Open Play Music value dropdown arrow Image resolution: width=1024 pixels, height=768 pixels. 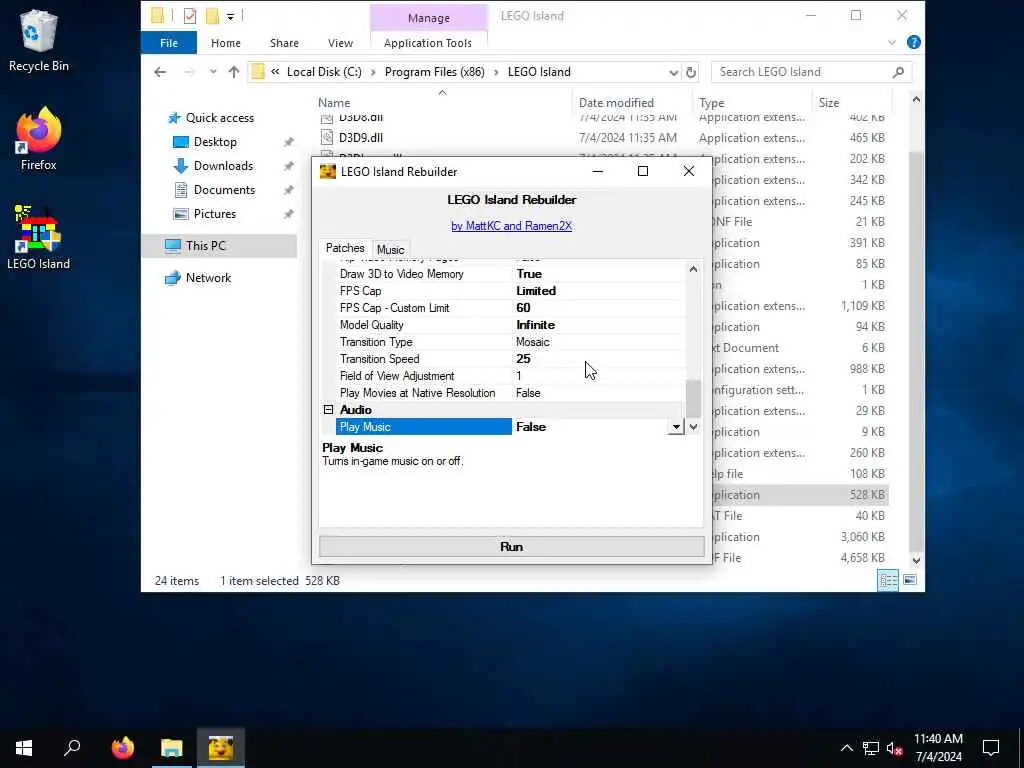676,427
